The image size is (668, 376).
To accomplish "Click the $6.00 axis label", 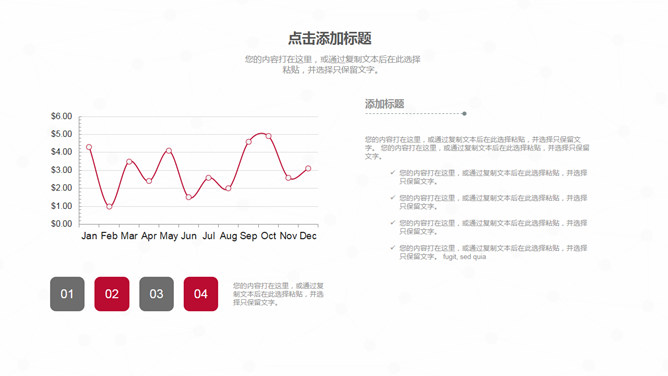I will pyautogui.click(x=61, y=116).
